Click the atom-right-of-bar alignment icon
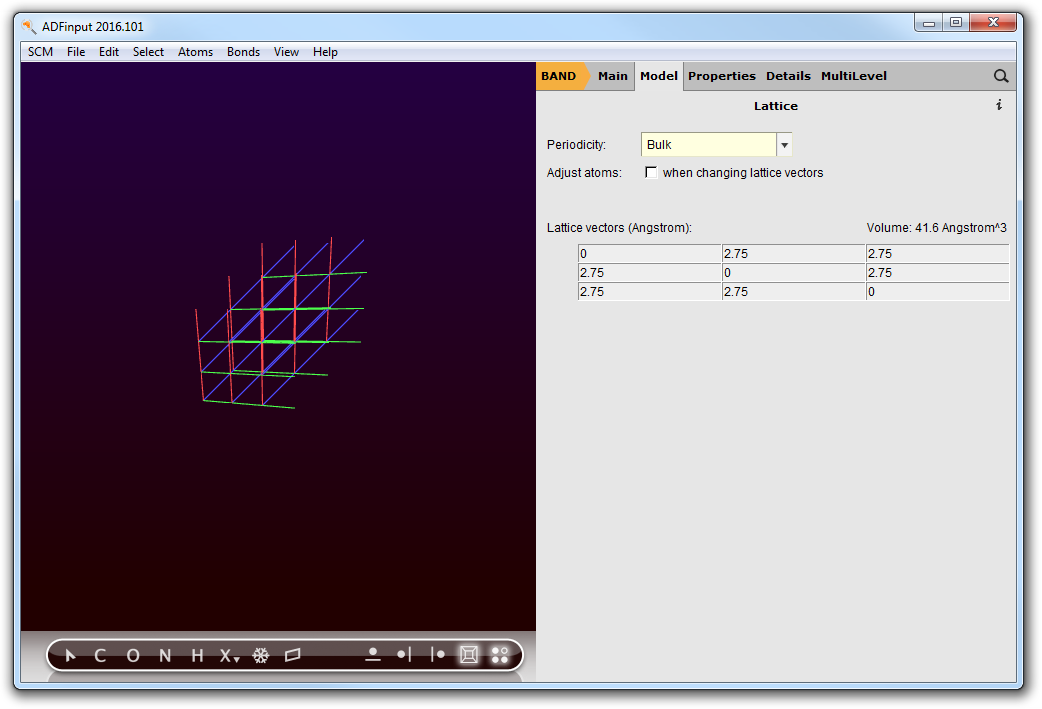 click(x=437, y=655)
